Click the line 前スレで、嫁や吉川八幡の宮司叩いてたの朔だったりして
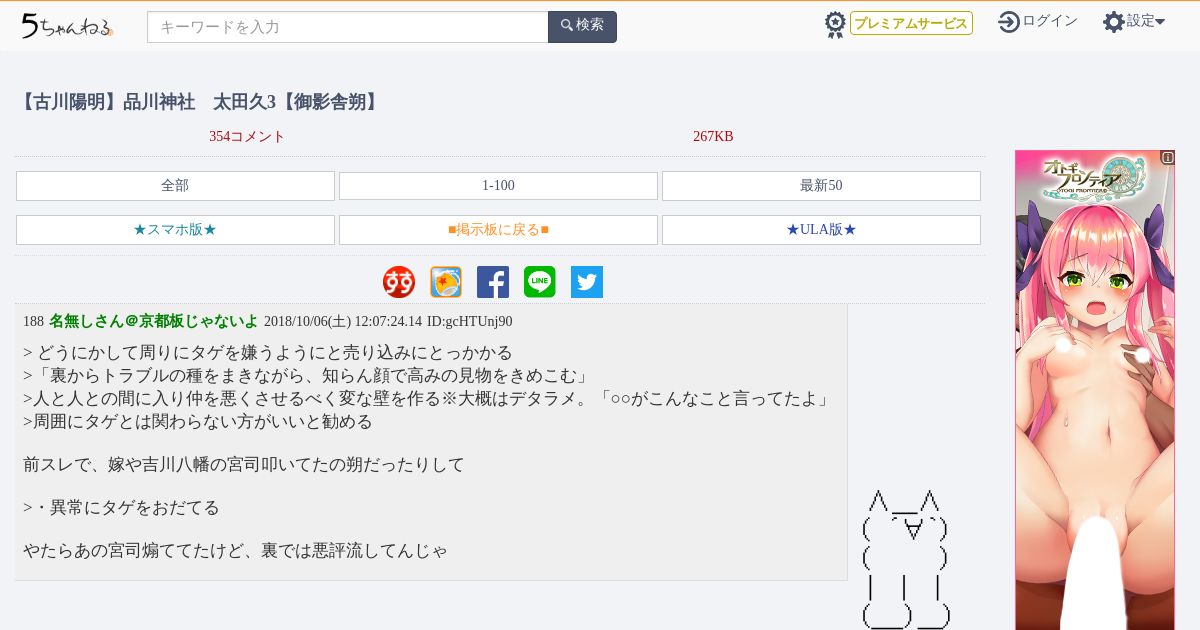Viewport: 1200px width, 630px height. tap(244, 465)
